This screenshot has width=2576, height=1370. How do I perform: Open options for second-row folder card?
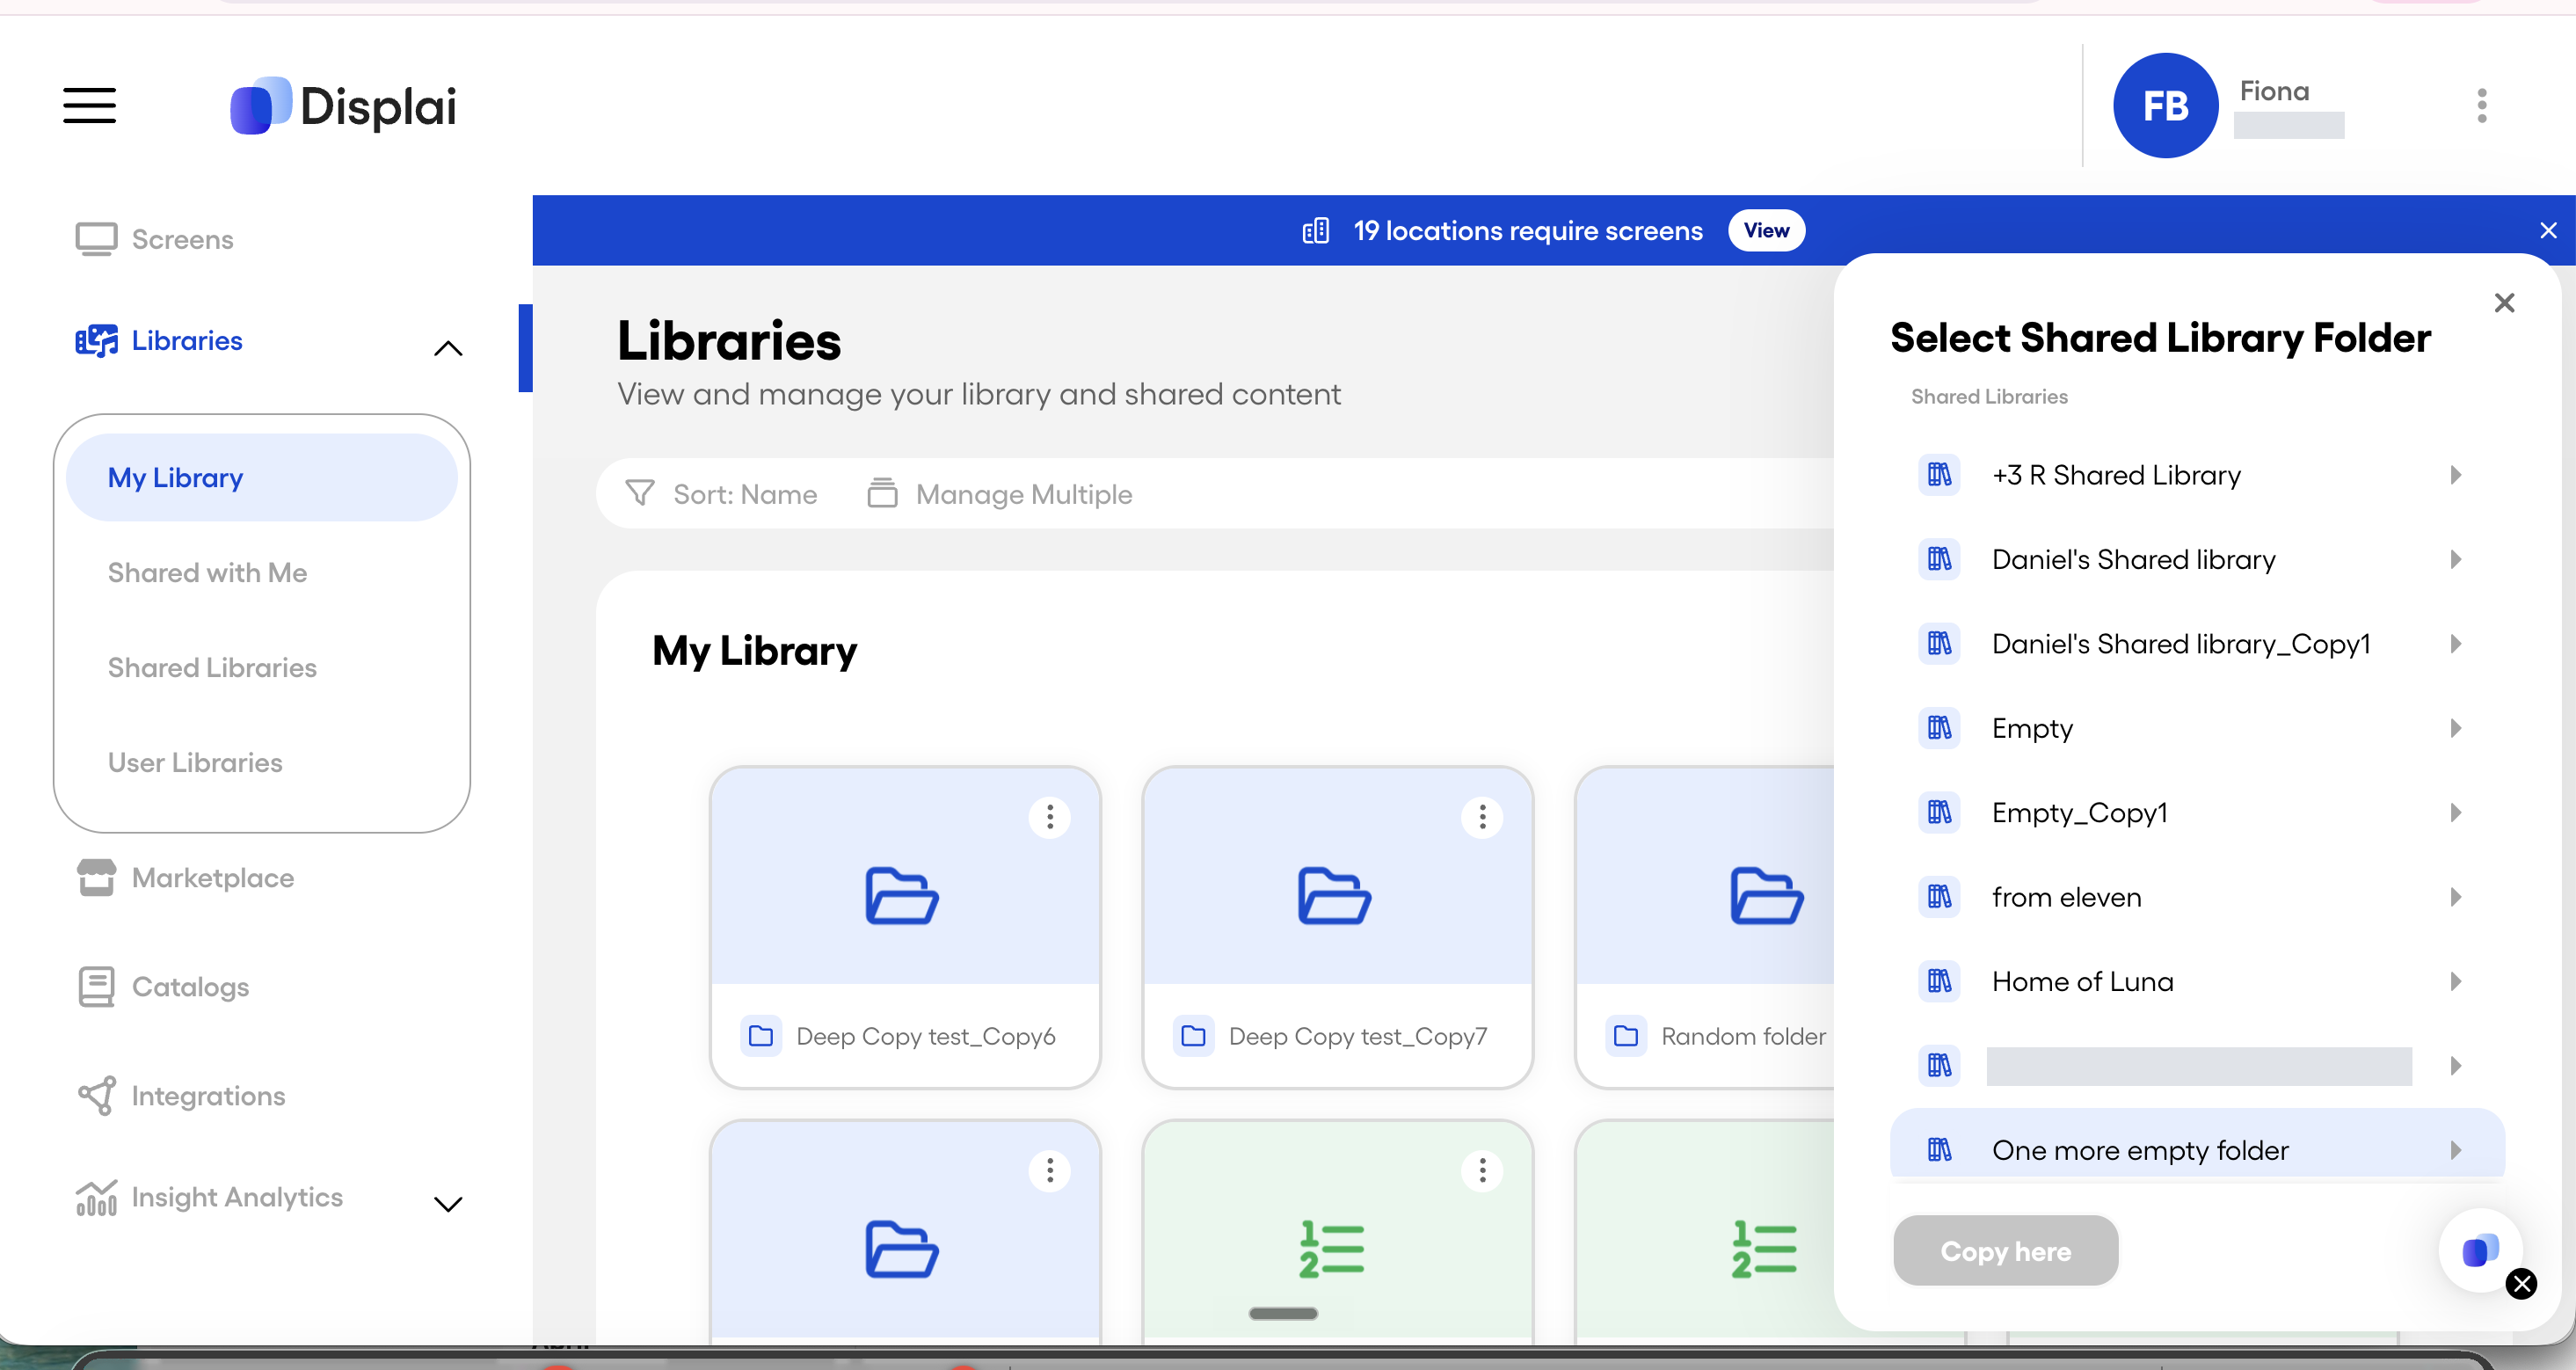[x=1049, y=1170]
